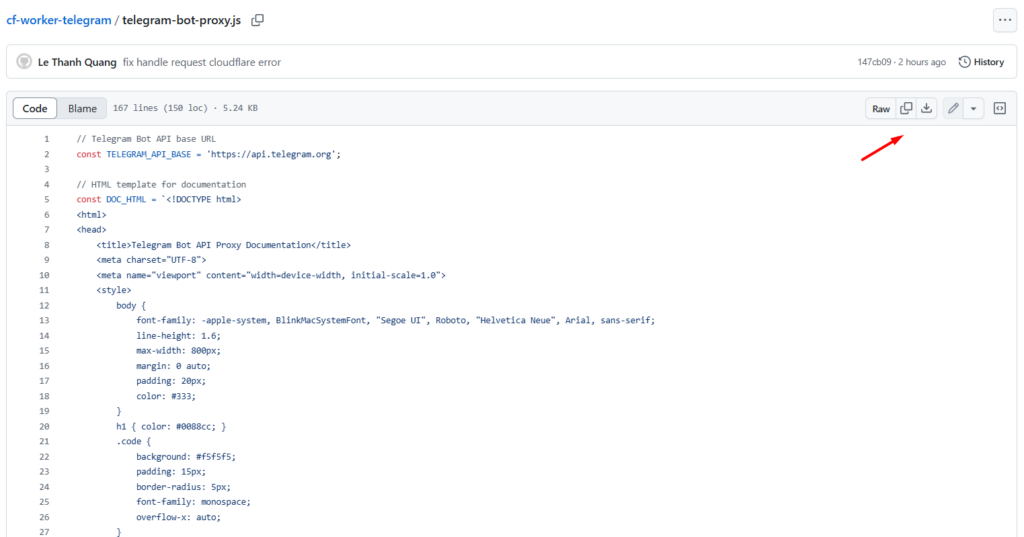Open author Le Thanh Quang profile
The width and height of the screenshot is (1024, 537).
(77, 62)
